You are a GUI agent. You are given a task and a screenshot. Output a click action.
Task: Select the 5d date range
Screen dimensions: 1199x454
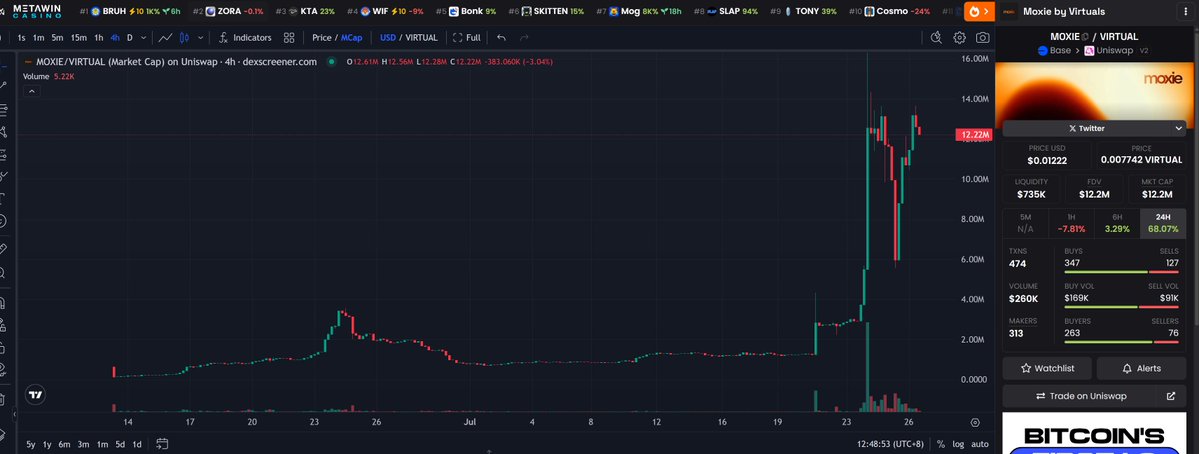pyautogui.click(x=120, y=444)
